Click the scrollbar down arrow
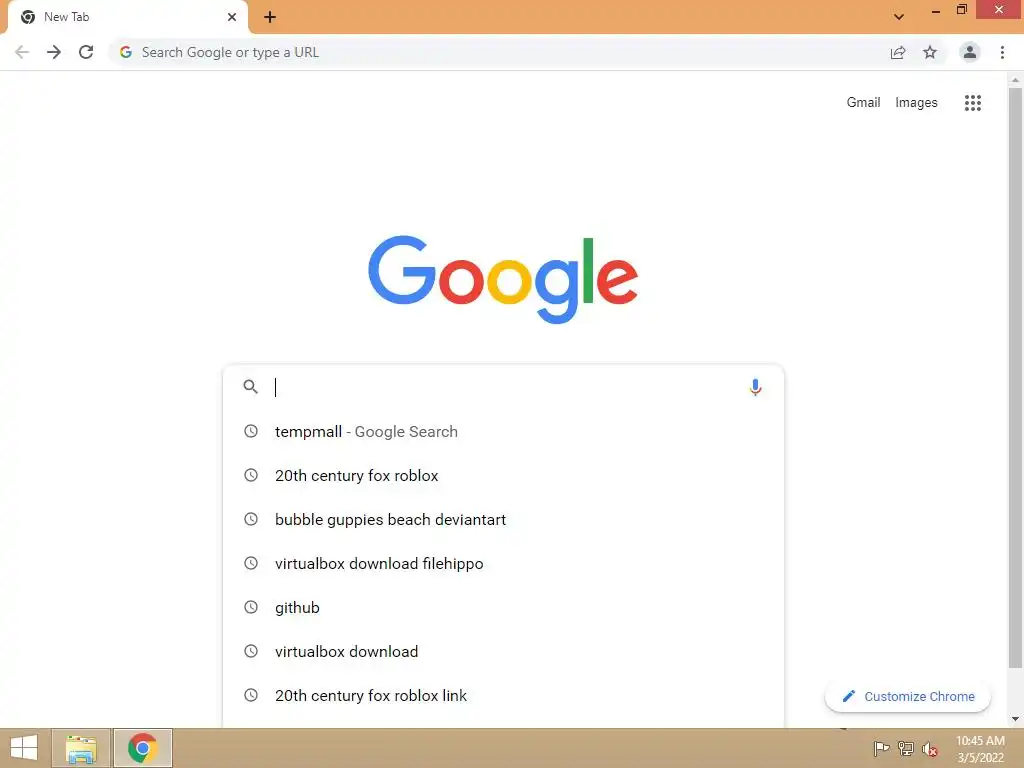1024x768 pixels. pos(1015,719)
